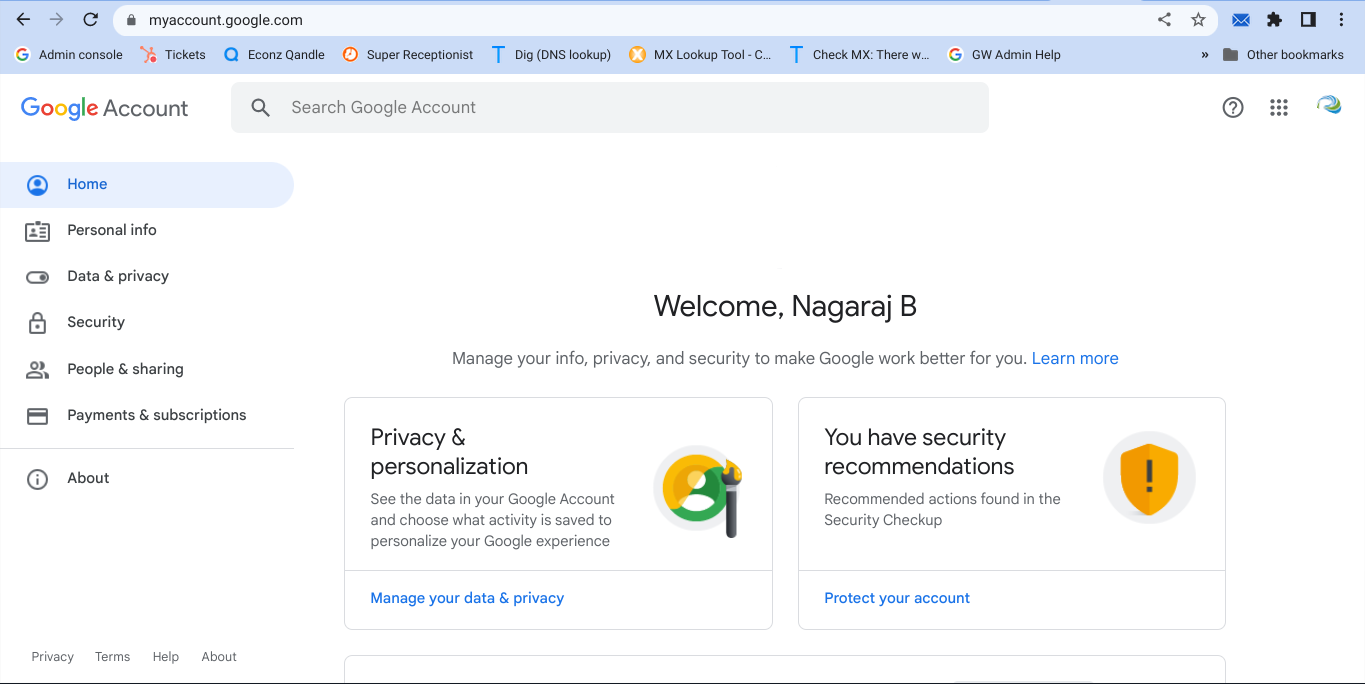Open the Super Receptionist bookmark
The height and width of the screenshot is (684, 1365).
pyautogui.click(x=408, y=55)
